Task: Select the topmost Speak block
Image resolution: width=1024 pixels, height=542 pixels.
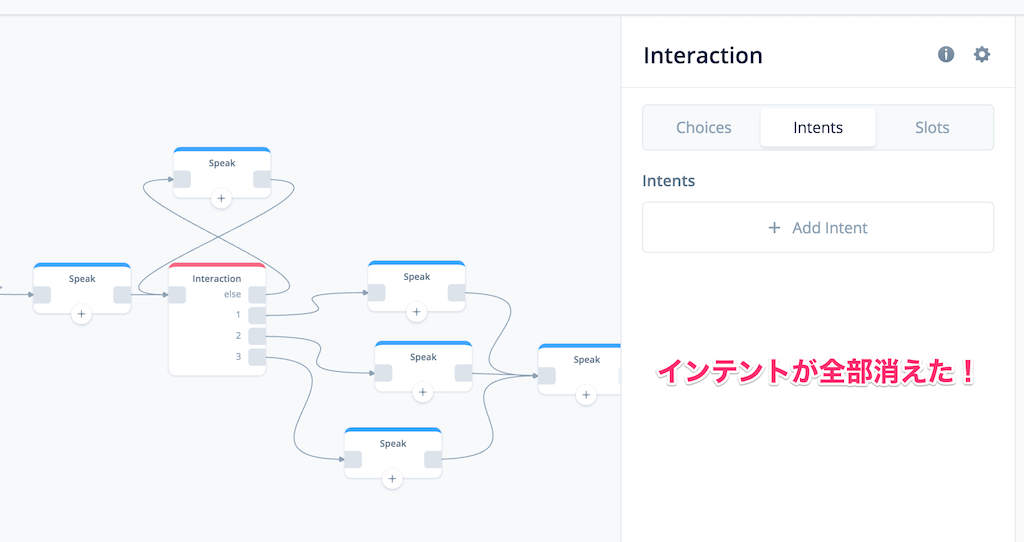Action: (222, 163)
